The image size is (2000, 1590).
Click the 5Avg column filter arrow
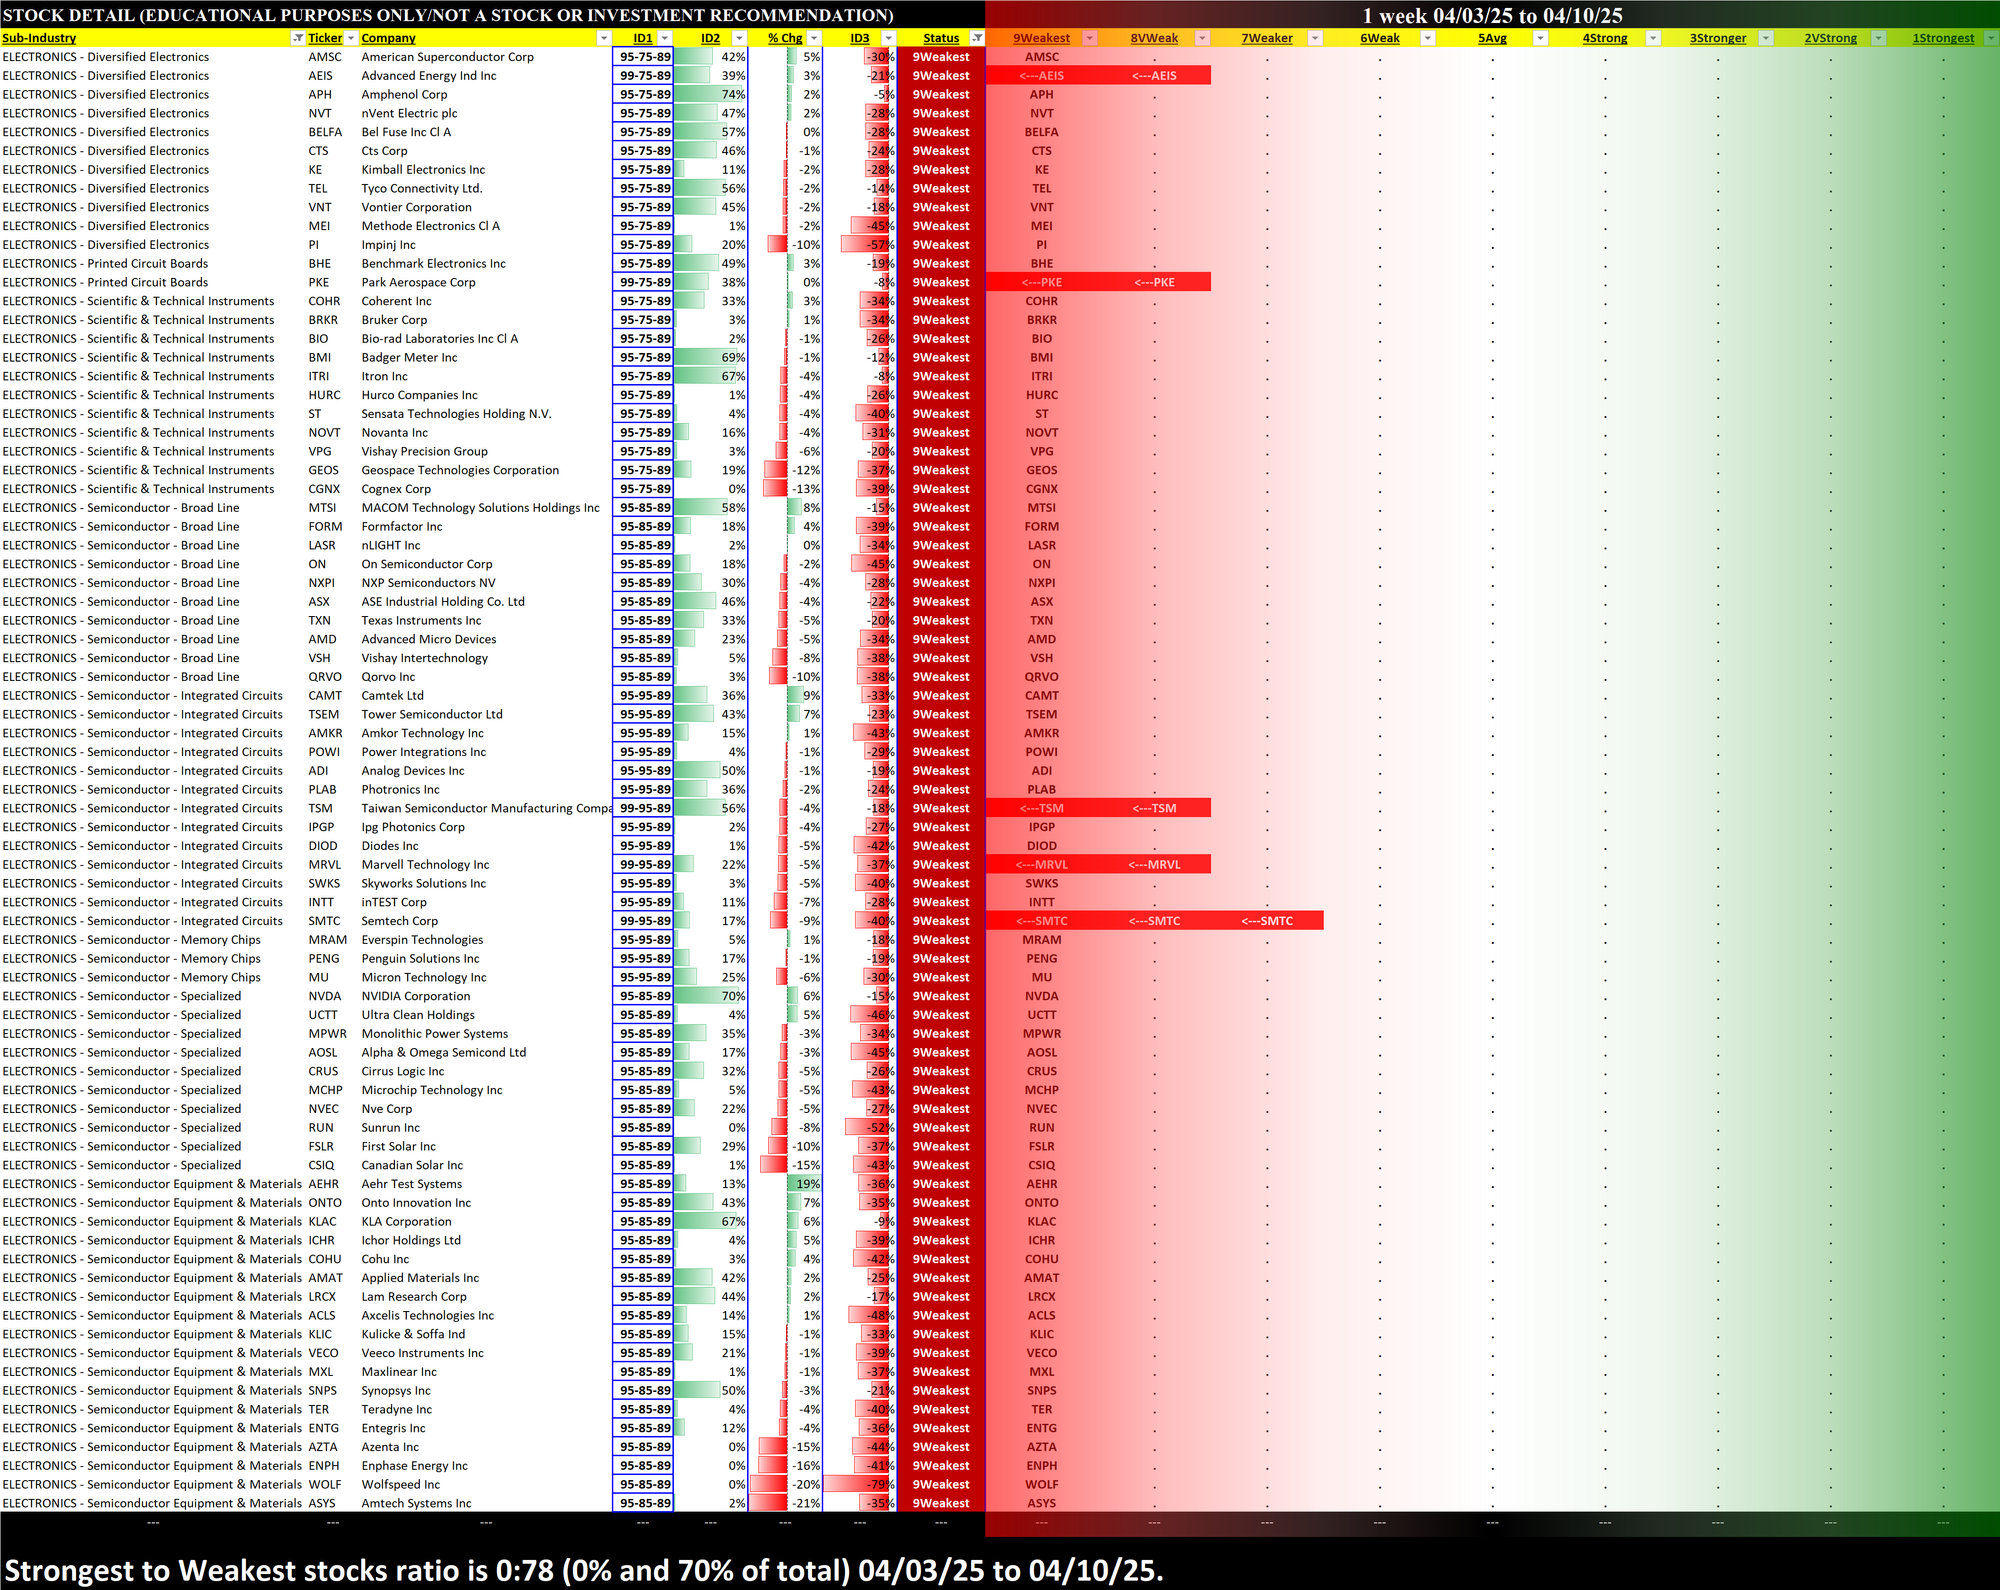1540,38
